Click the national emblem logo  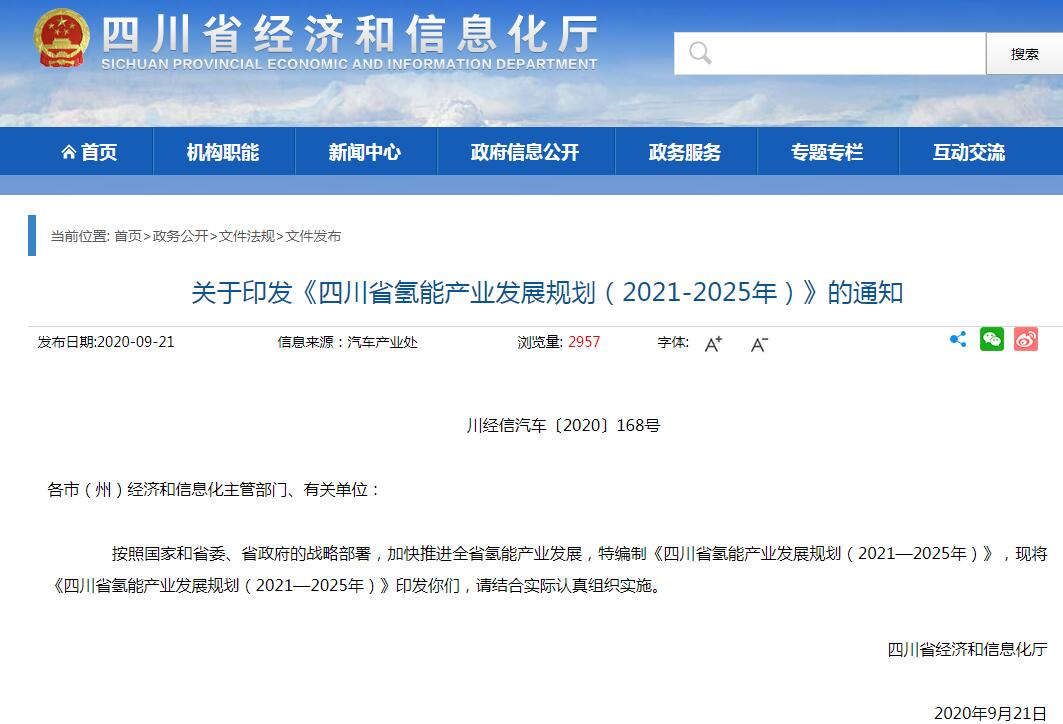click(x=62, y=38)
